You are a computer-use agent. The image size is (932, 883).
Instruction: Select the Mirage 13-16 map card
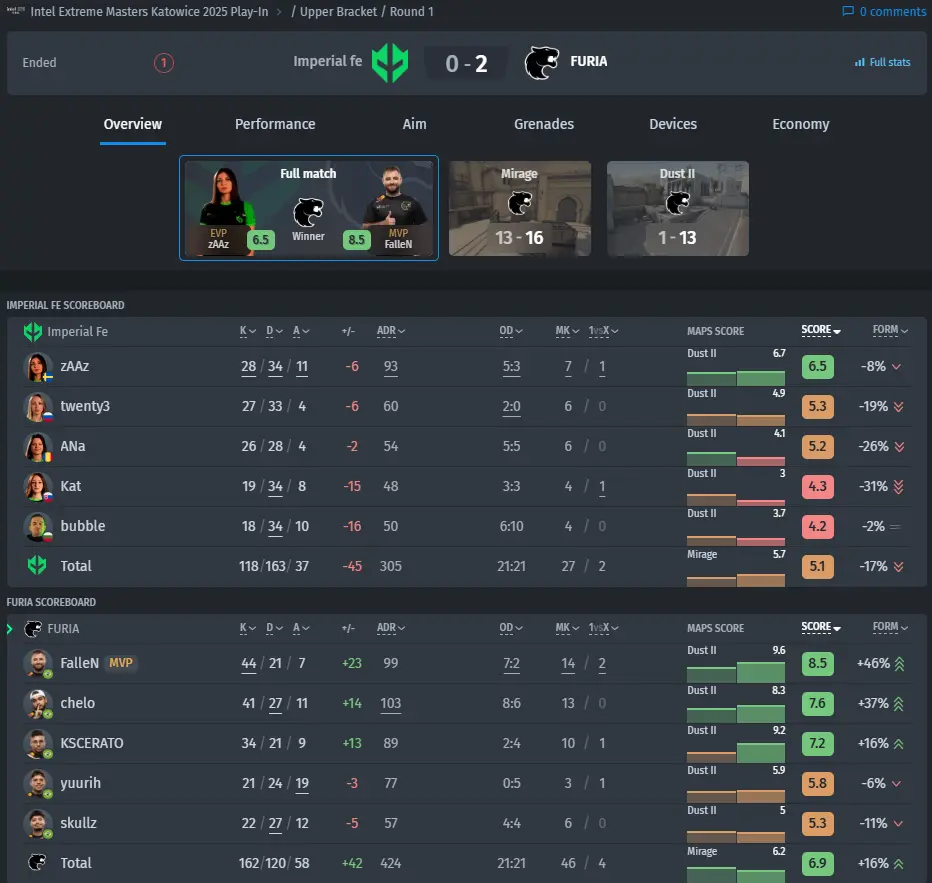click(519, 209)
